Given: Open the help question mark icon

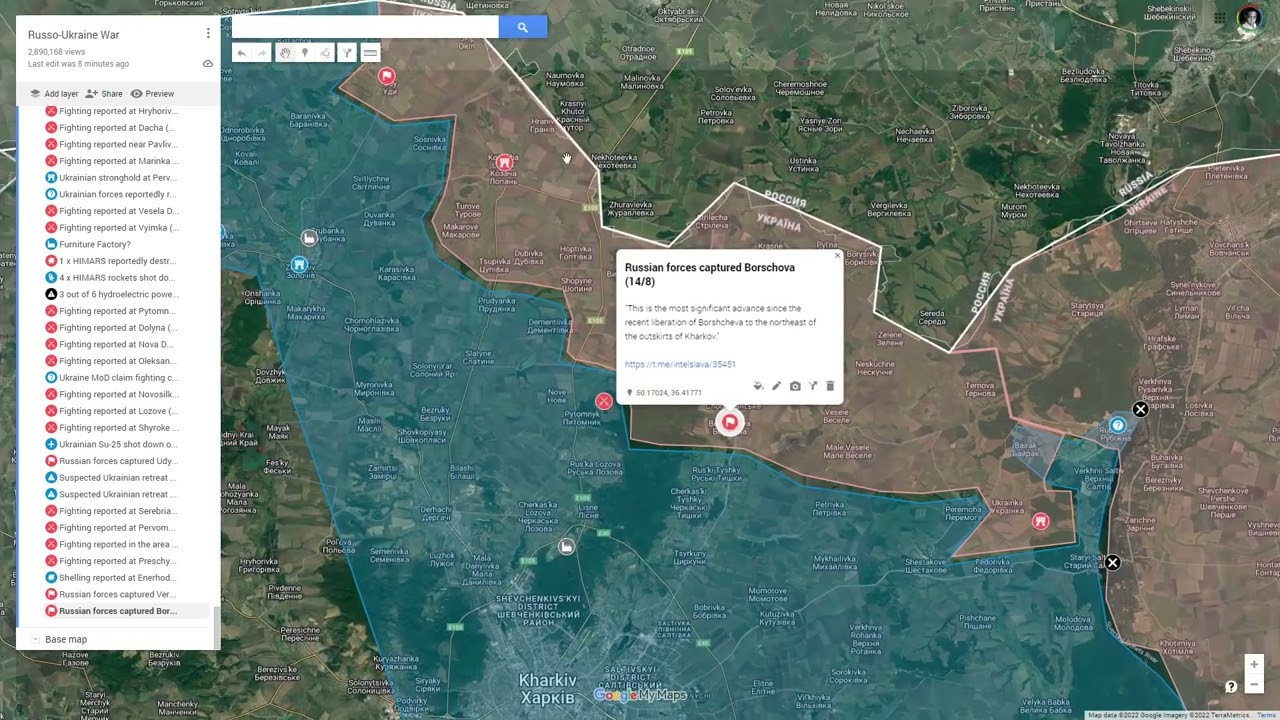Looking at the screenshot, I should tap(1231, 686).
